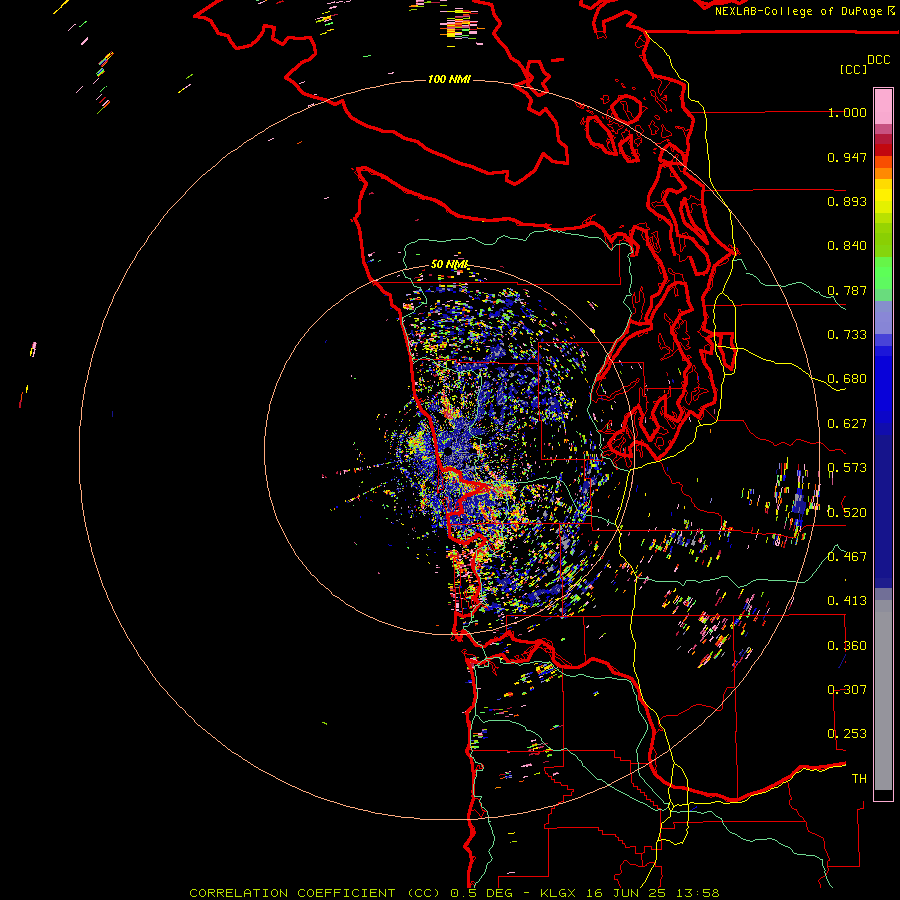Click the TH threshold legend label
Viewport: 900px width, 900px height.
[859, 778]
